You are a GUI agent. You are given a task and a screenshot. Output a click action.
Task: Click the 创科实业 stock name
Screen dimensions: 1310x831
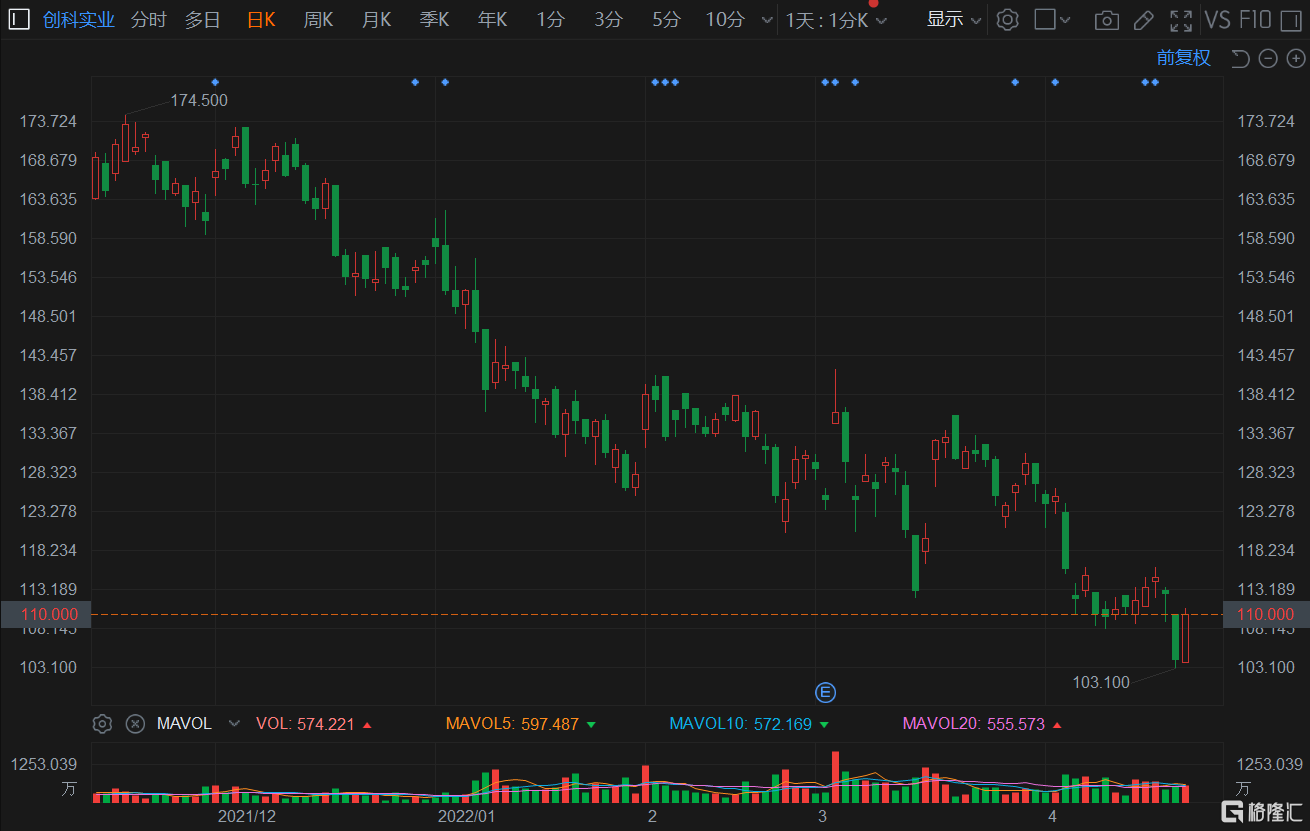click(x=79, y=19)
